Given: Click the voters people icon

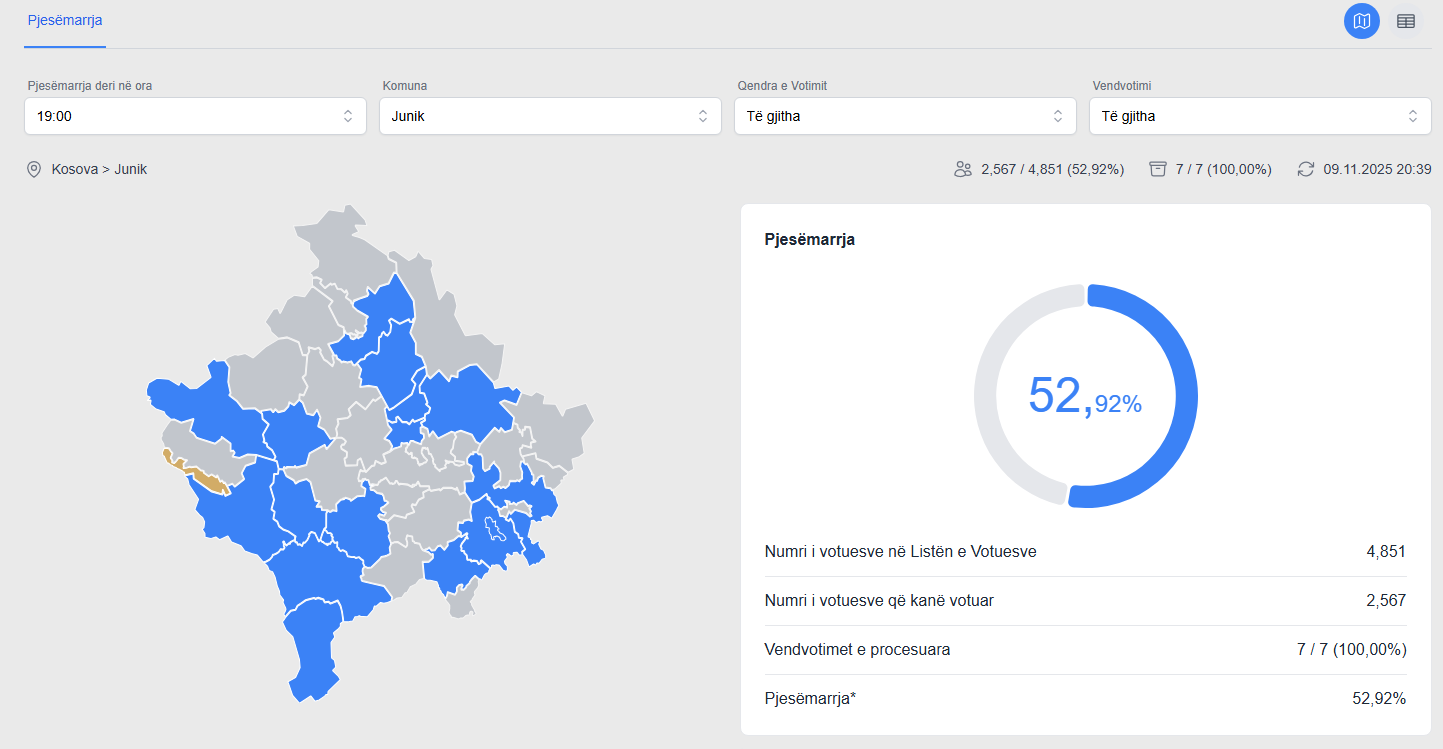Looking at the screenshot, I should (x=963, y=169).
